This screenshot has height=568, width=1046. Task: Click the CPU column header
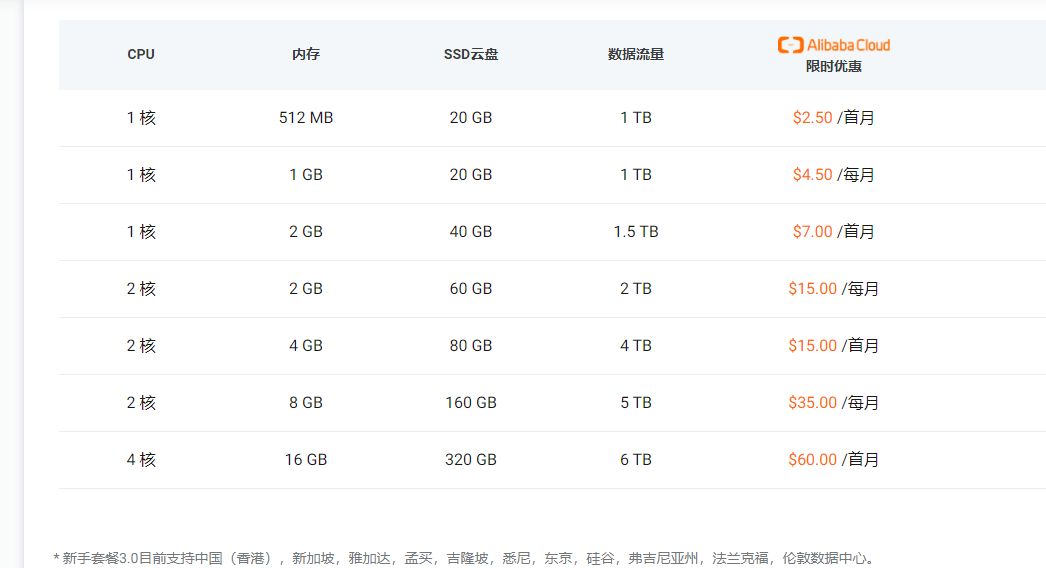pyautogui.click(x=141, y=54)
